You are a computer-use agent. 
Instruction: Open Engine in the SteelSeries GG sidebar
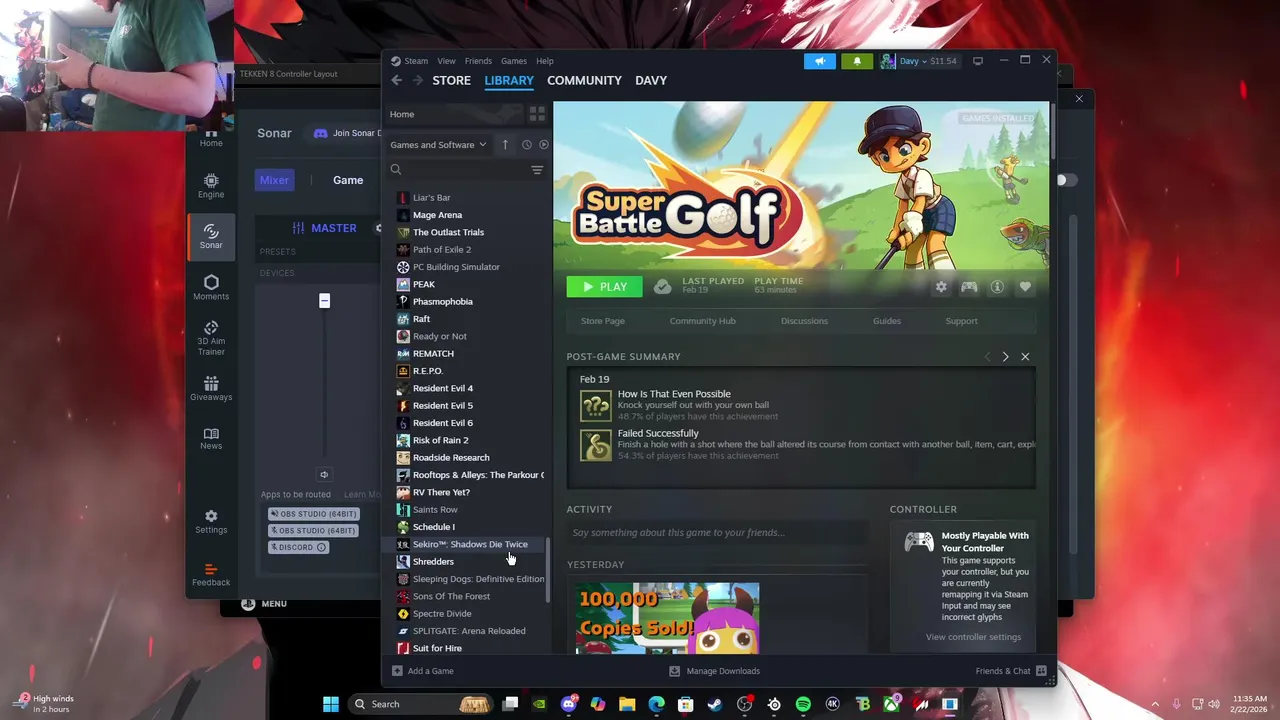211,186
